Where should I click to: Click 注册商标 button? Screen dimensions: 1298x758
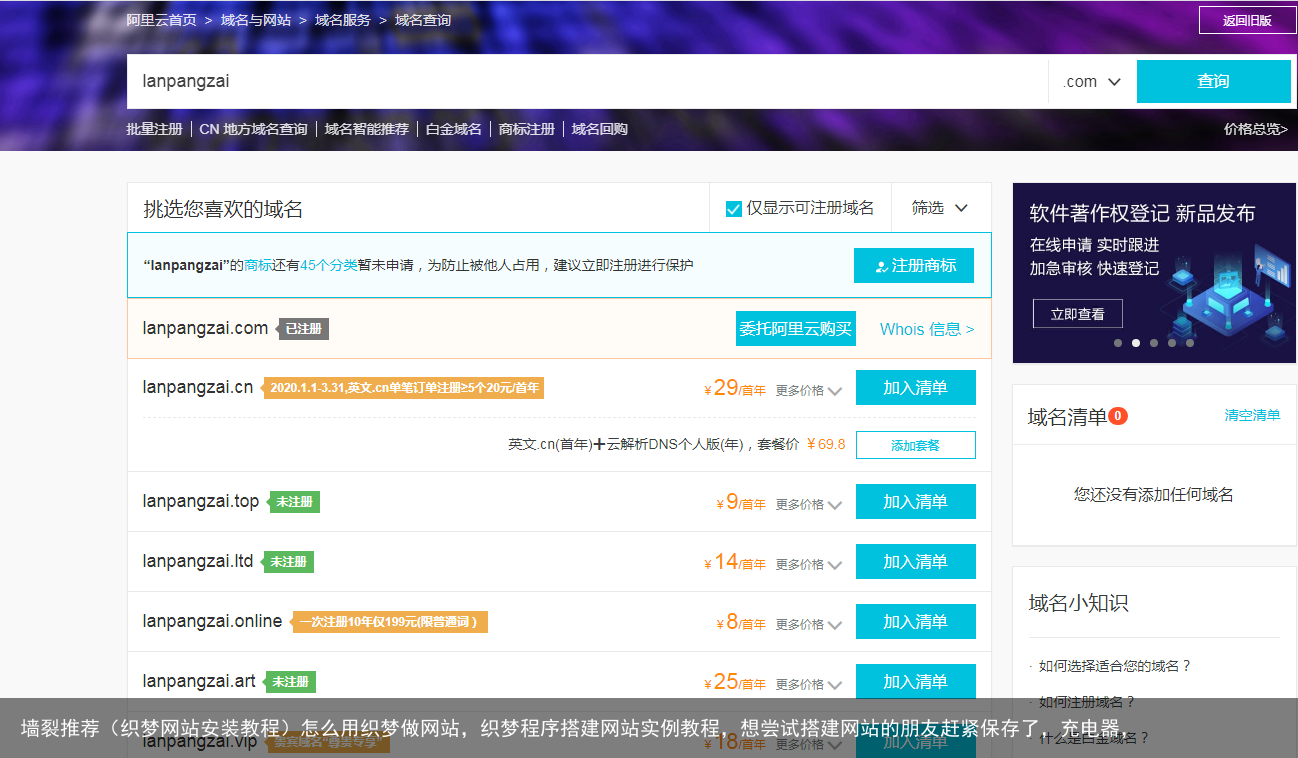coord(914,266)
